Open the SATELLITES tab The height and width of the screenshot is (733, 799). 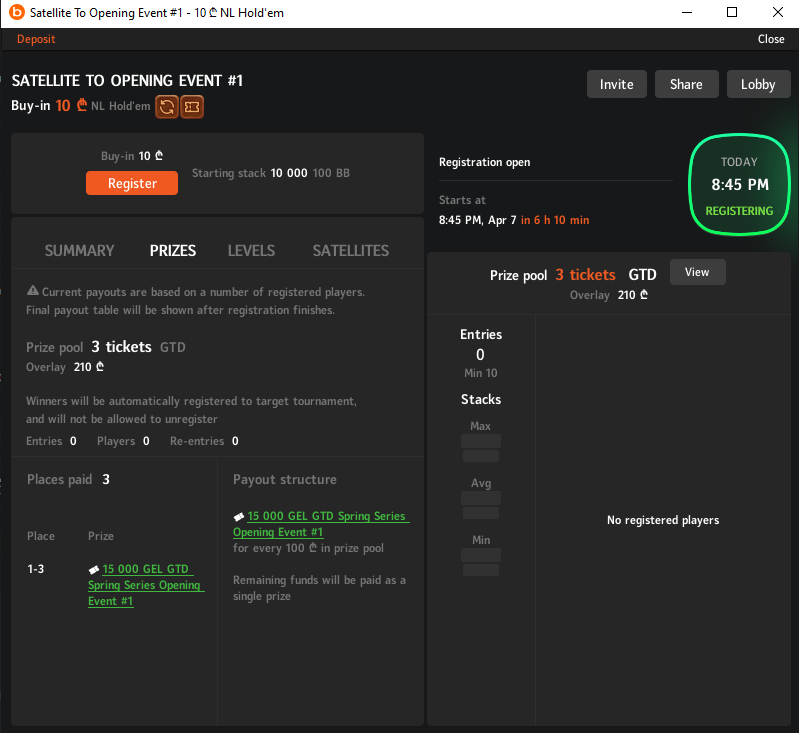pyautogui.click(x=351, y=251)
